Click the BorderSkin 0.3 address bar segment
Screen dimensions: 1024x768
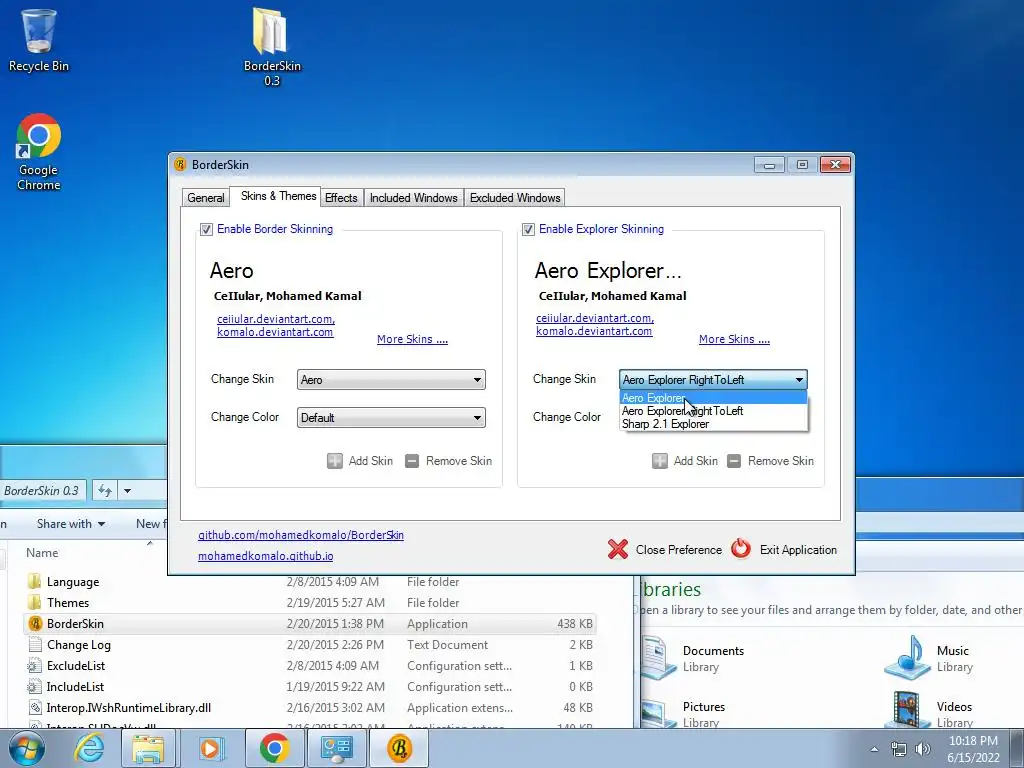[x=42, y=490]
